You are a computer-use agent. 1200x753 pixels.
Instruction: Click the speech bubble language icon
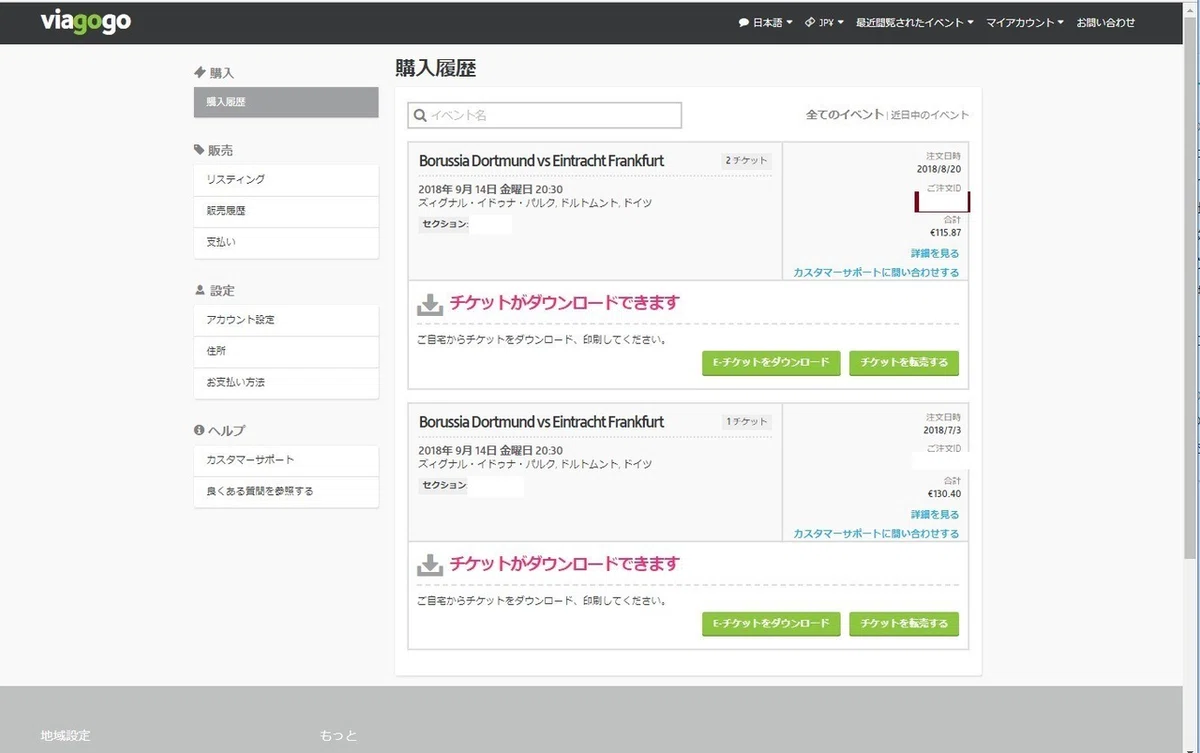click(744, 23)
